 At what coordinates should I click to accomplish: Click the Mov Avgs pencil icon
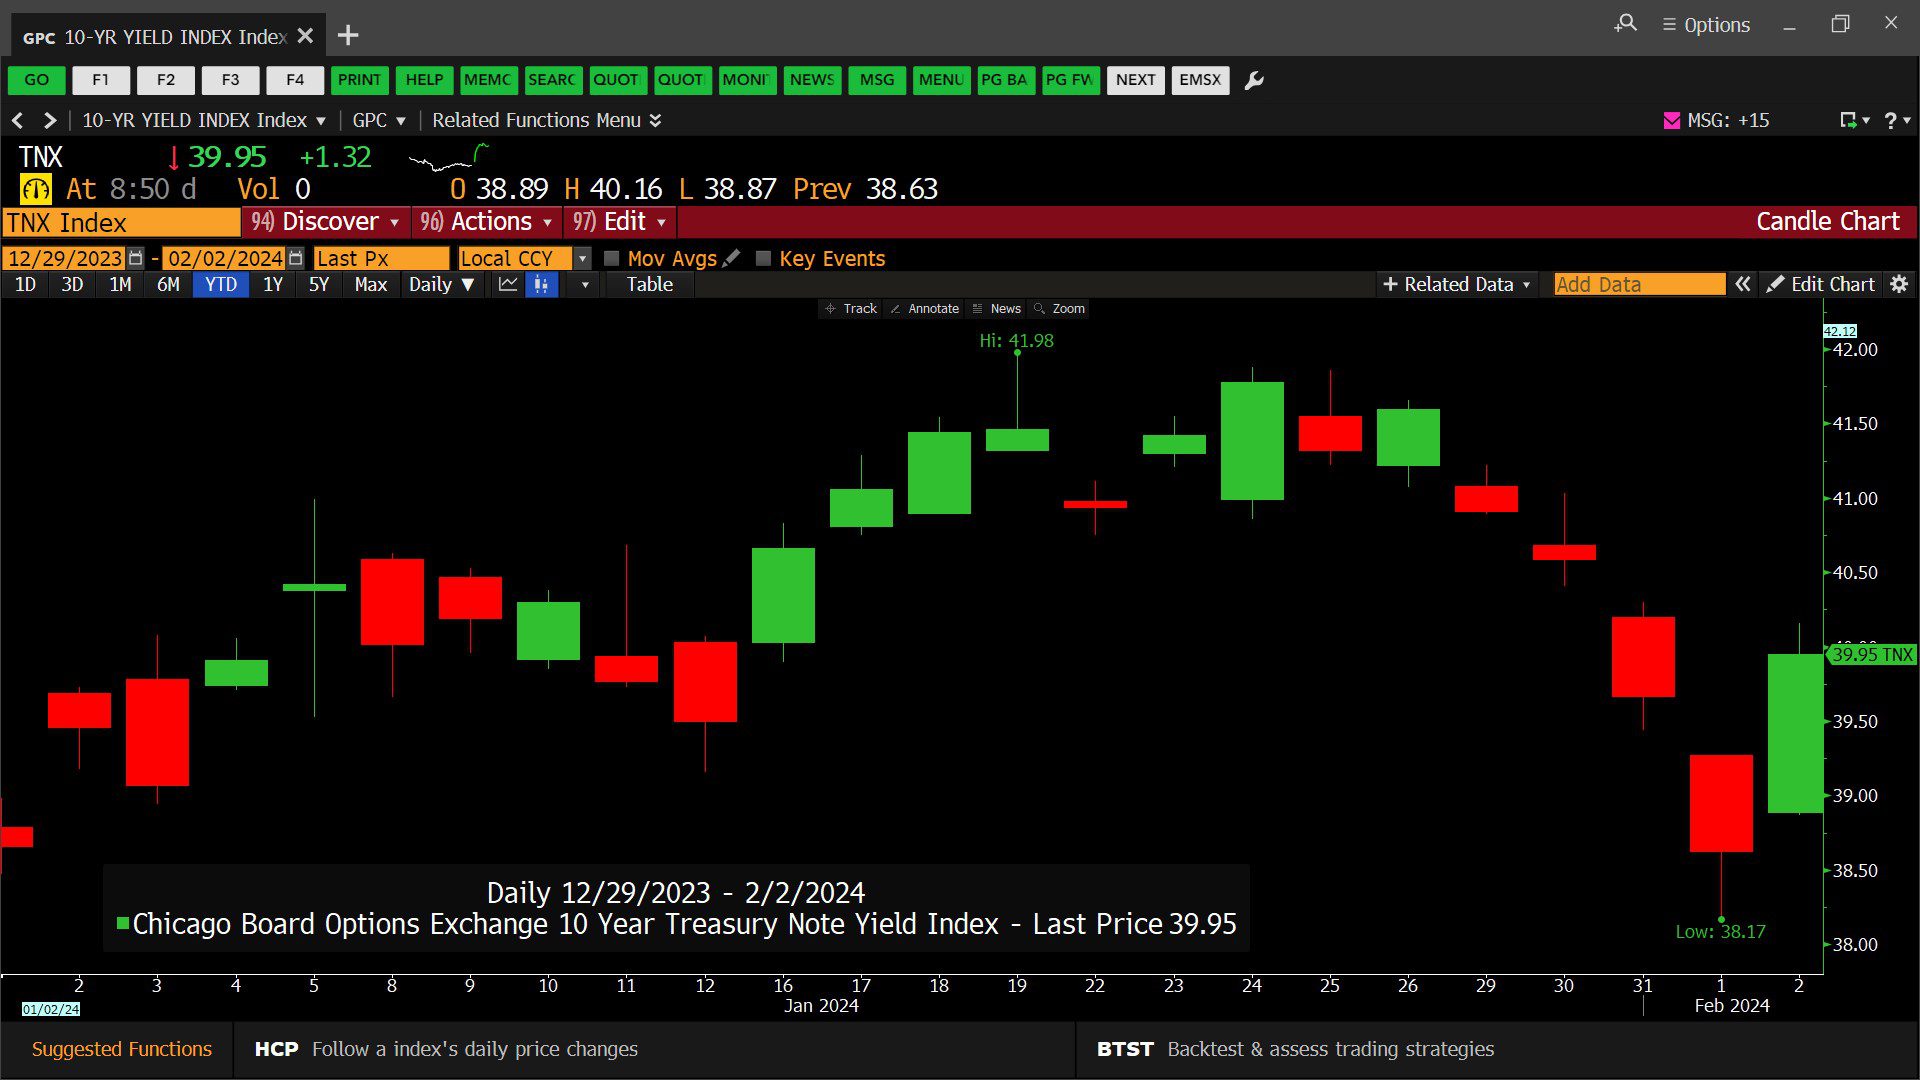732,258
